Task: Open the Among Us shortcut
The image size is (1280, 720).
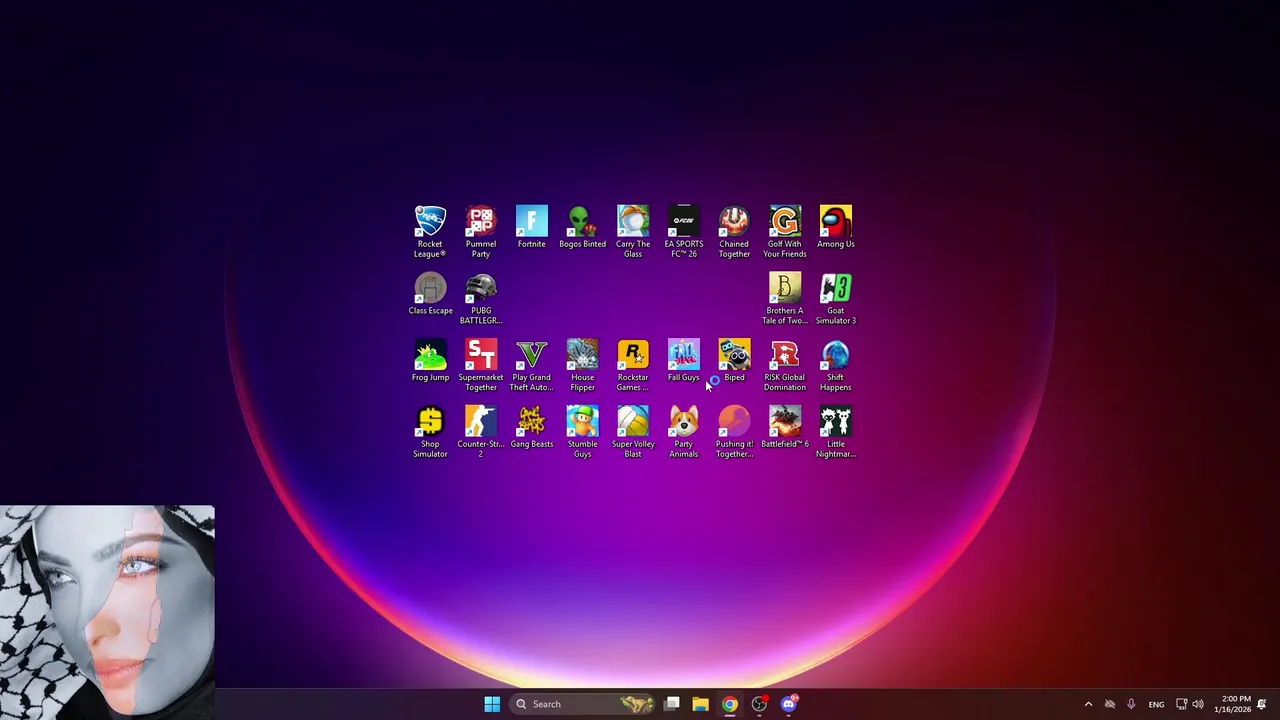Action: click(x=836, y=227)
